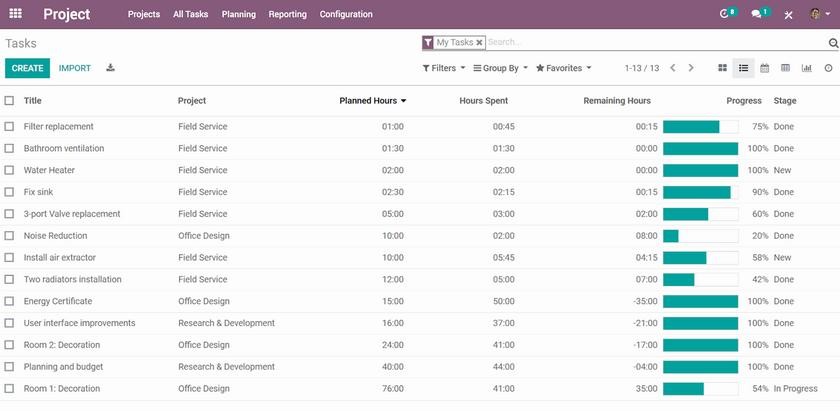The height and width of the screenshot is (411, 840).
Task: Check the Fix sink row
Action: pyautogui.click(x=9, y=192)
